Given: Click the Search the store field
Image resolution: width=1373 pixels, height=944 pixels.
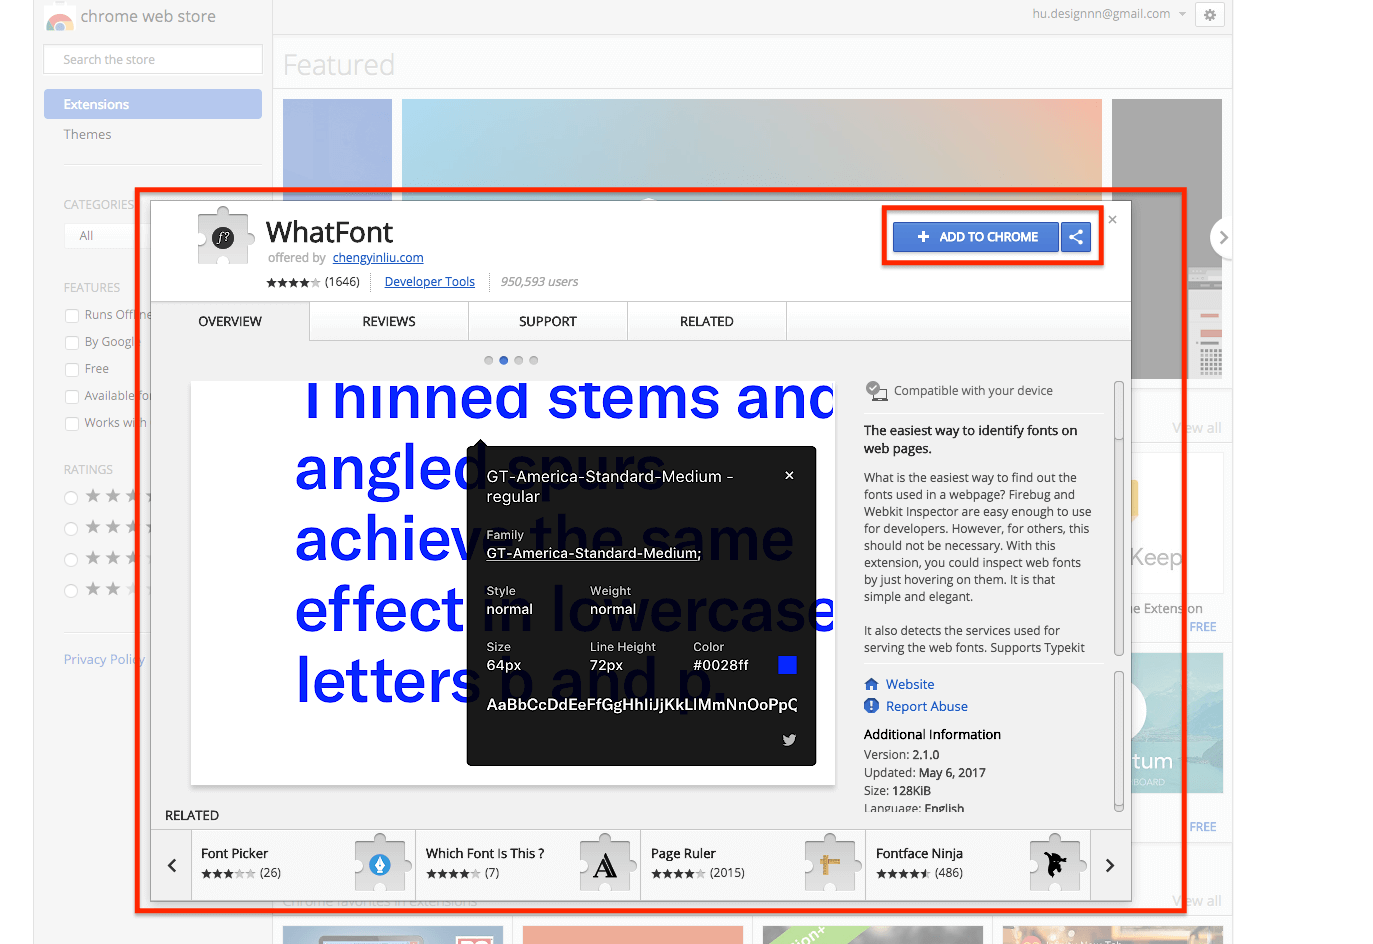Looking at the screenshot, I should [x=153, y=59].
